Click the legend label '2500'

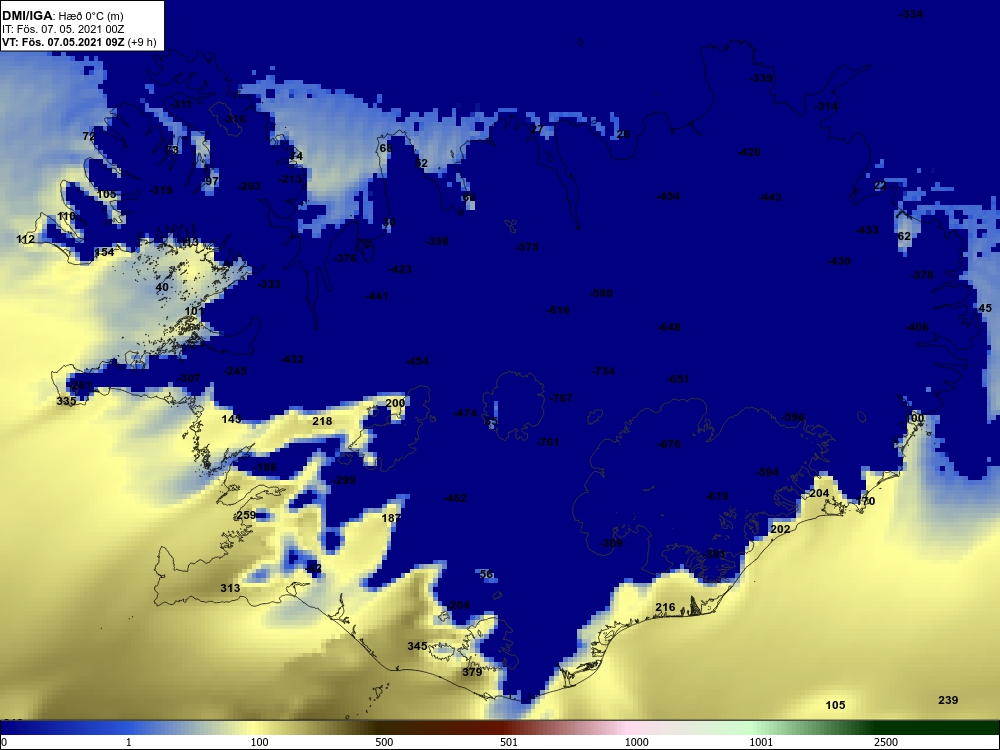(886, 742)
